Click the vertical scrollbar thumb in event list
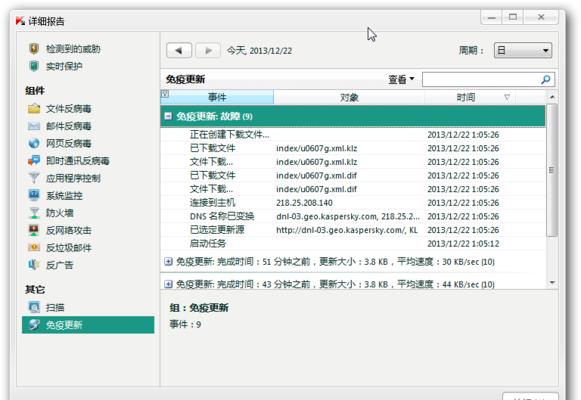The width and height of the screenshot is (581, 400). (552, 170)
